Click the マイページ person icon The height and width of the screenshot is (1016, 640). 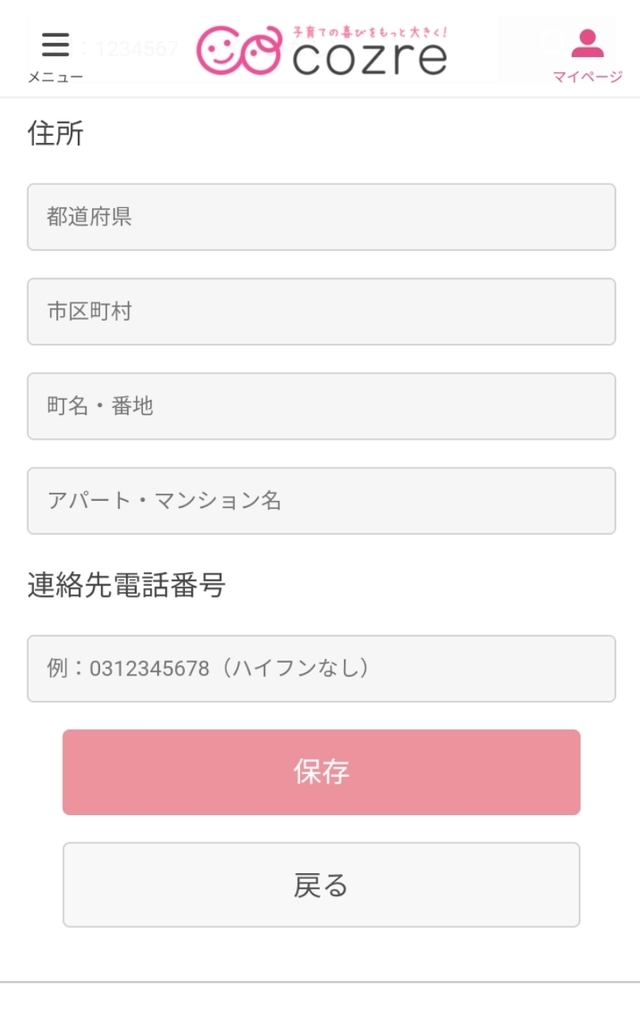pos(587,43)
